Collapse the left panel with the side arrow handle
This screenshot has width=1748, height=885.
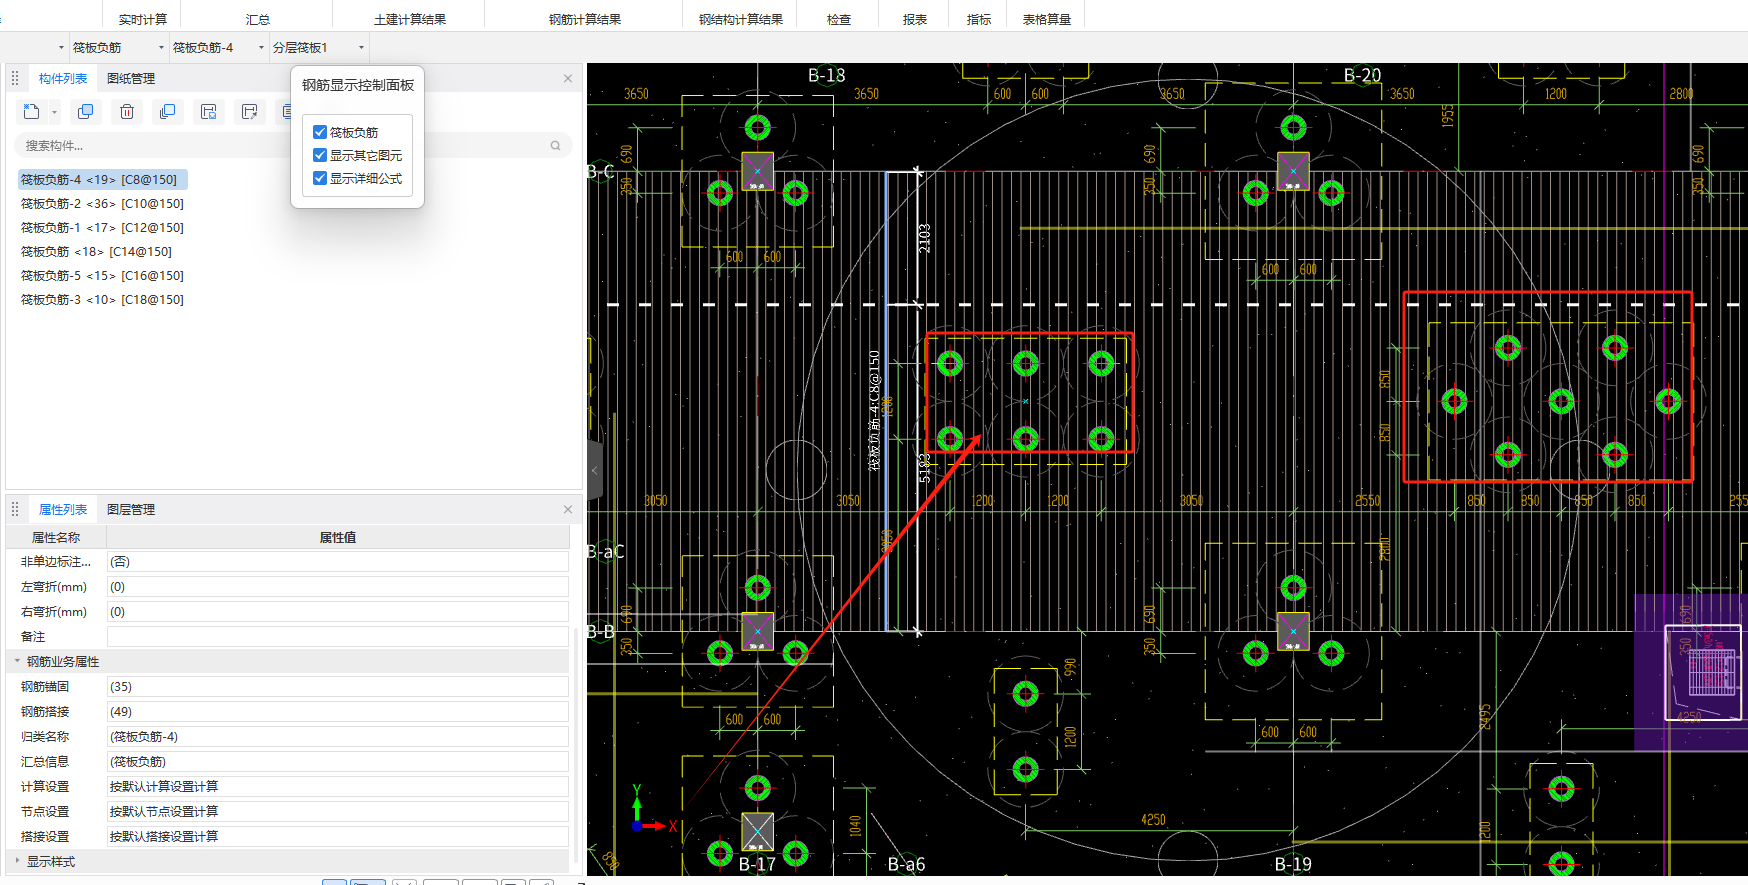(594, 470)
